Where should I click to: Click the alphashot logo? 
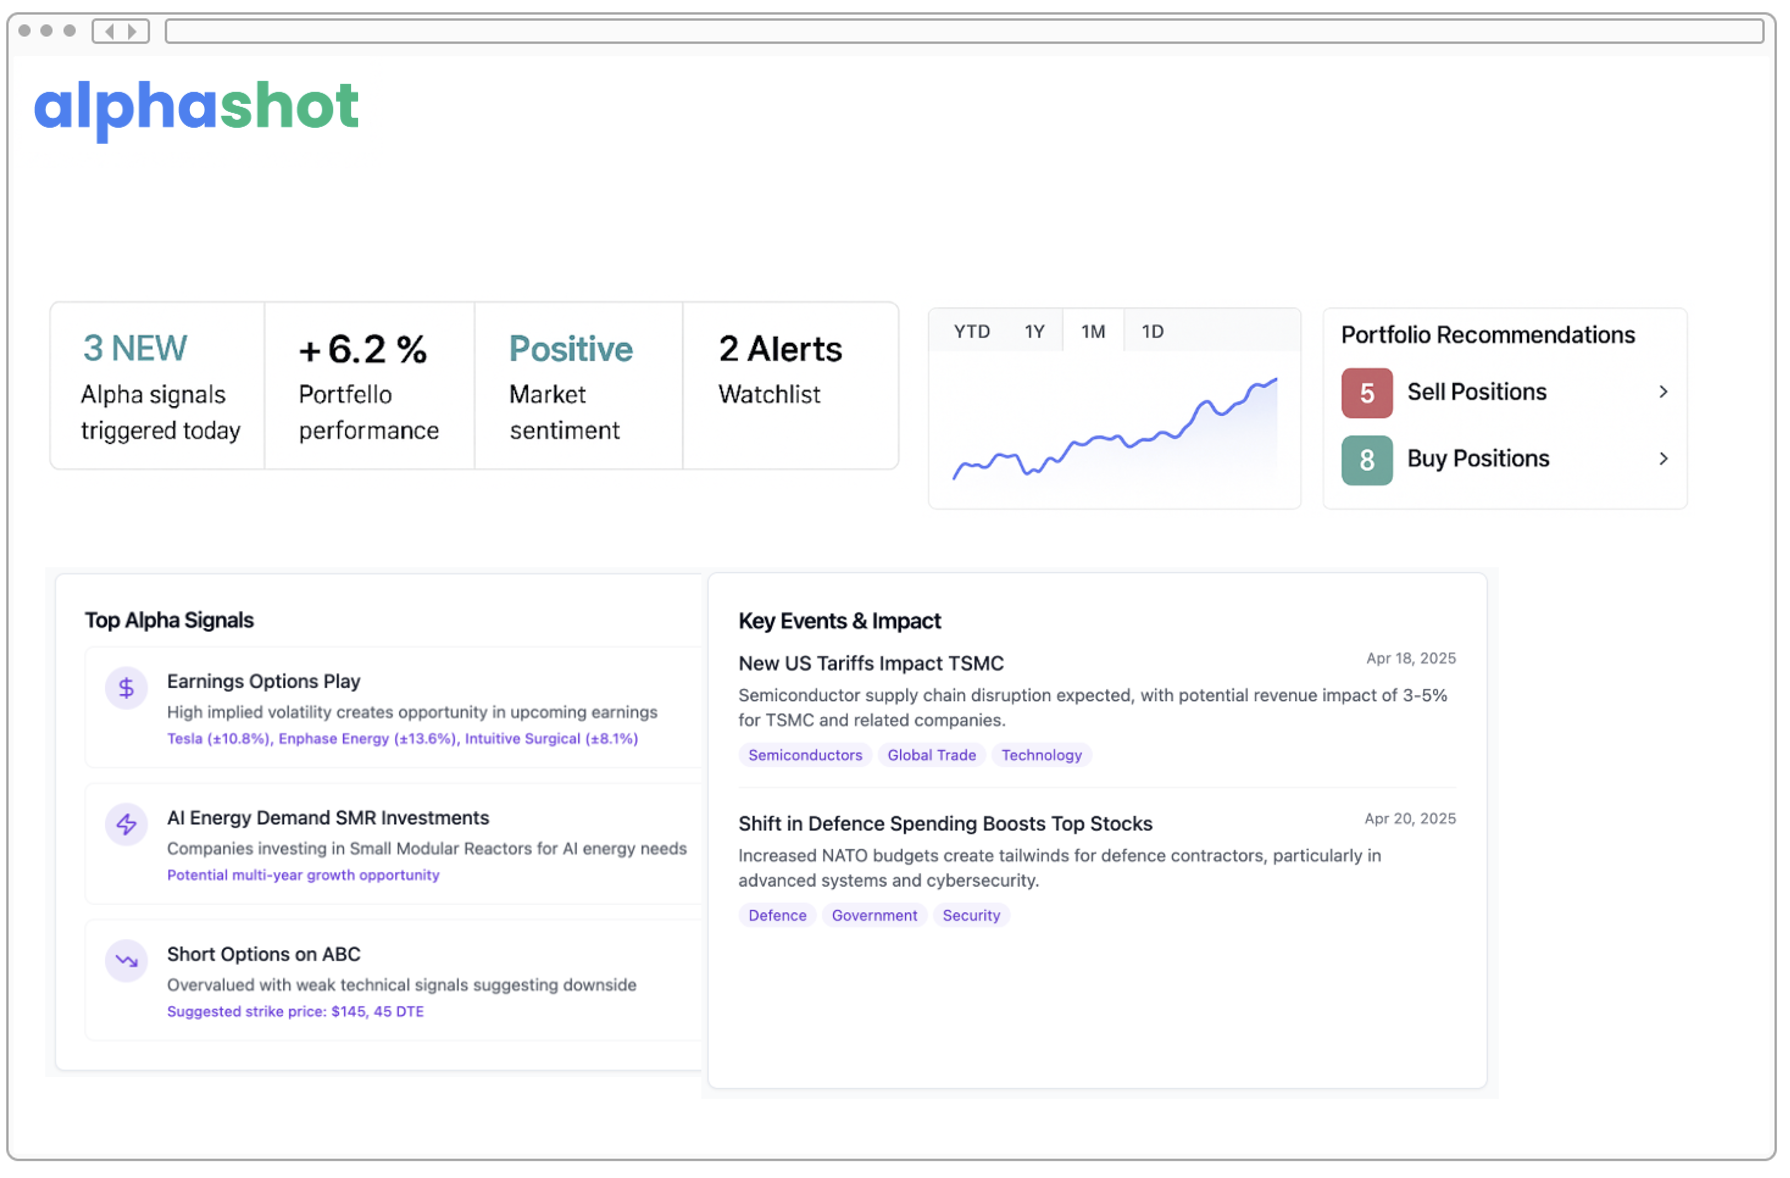(196, 106)
